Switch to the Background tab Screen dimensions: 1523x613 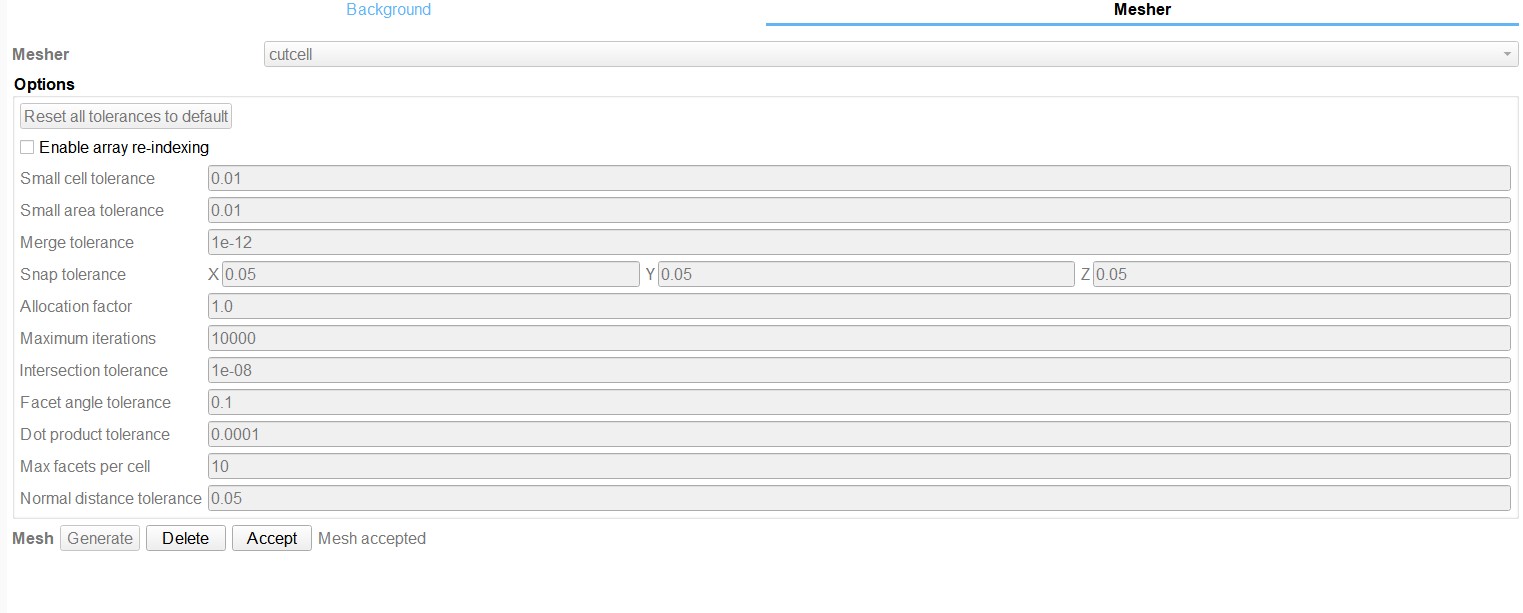pyautogui.click(x=388, y=10)
